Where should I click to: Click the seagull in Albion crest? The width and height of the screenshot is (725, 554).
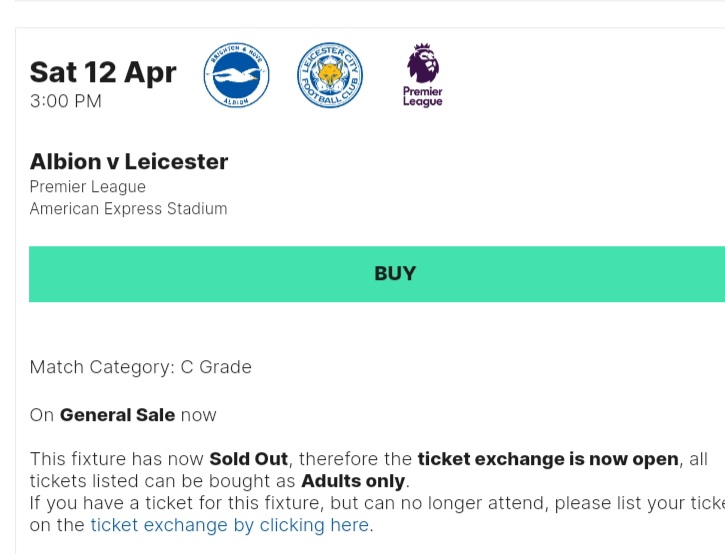pos(236,75)
